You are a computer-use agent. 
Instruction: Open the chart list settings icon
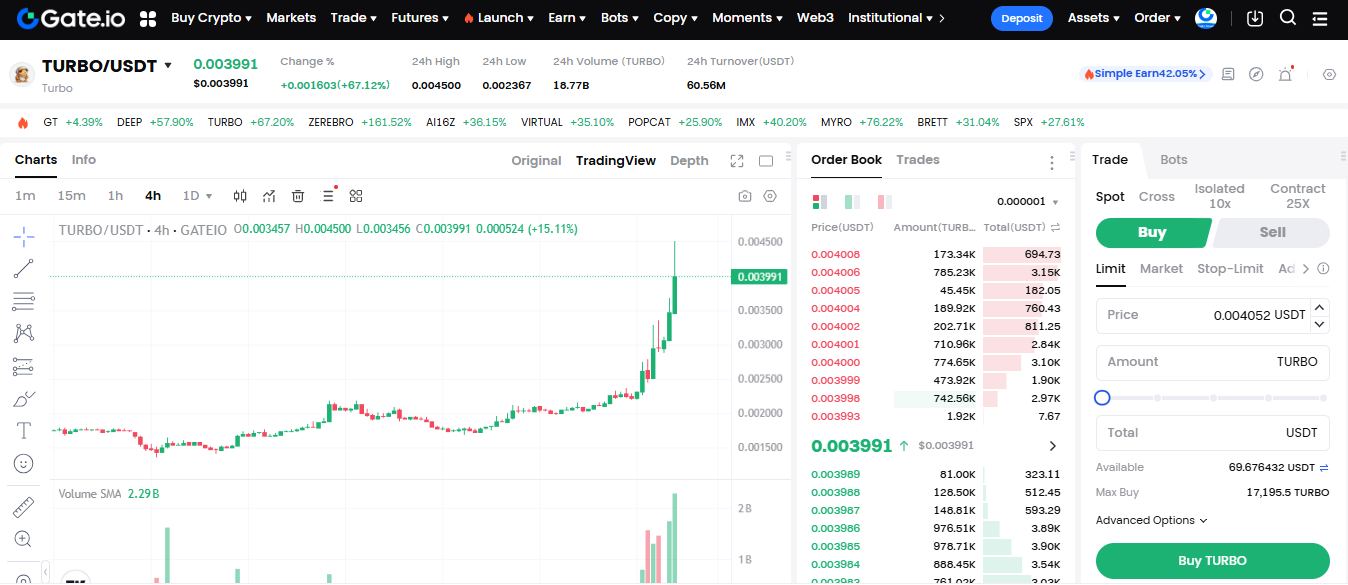pos(328,195)
